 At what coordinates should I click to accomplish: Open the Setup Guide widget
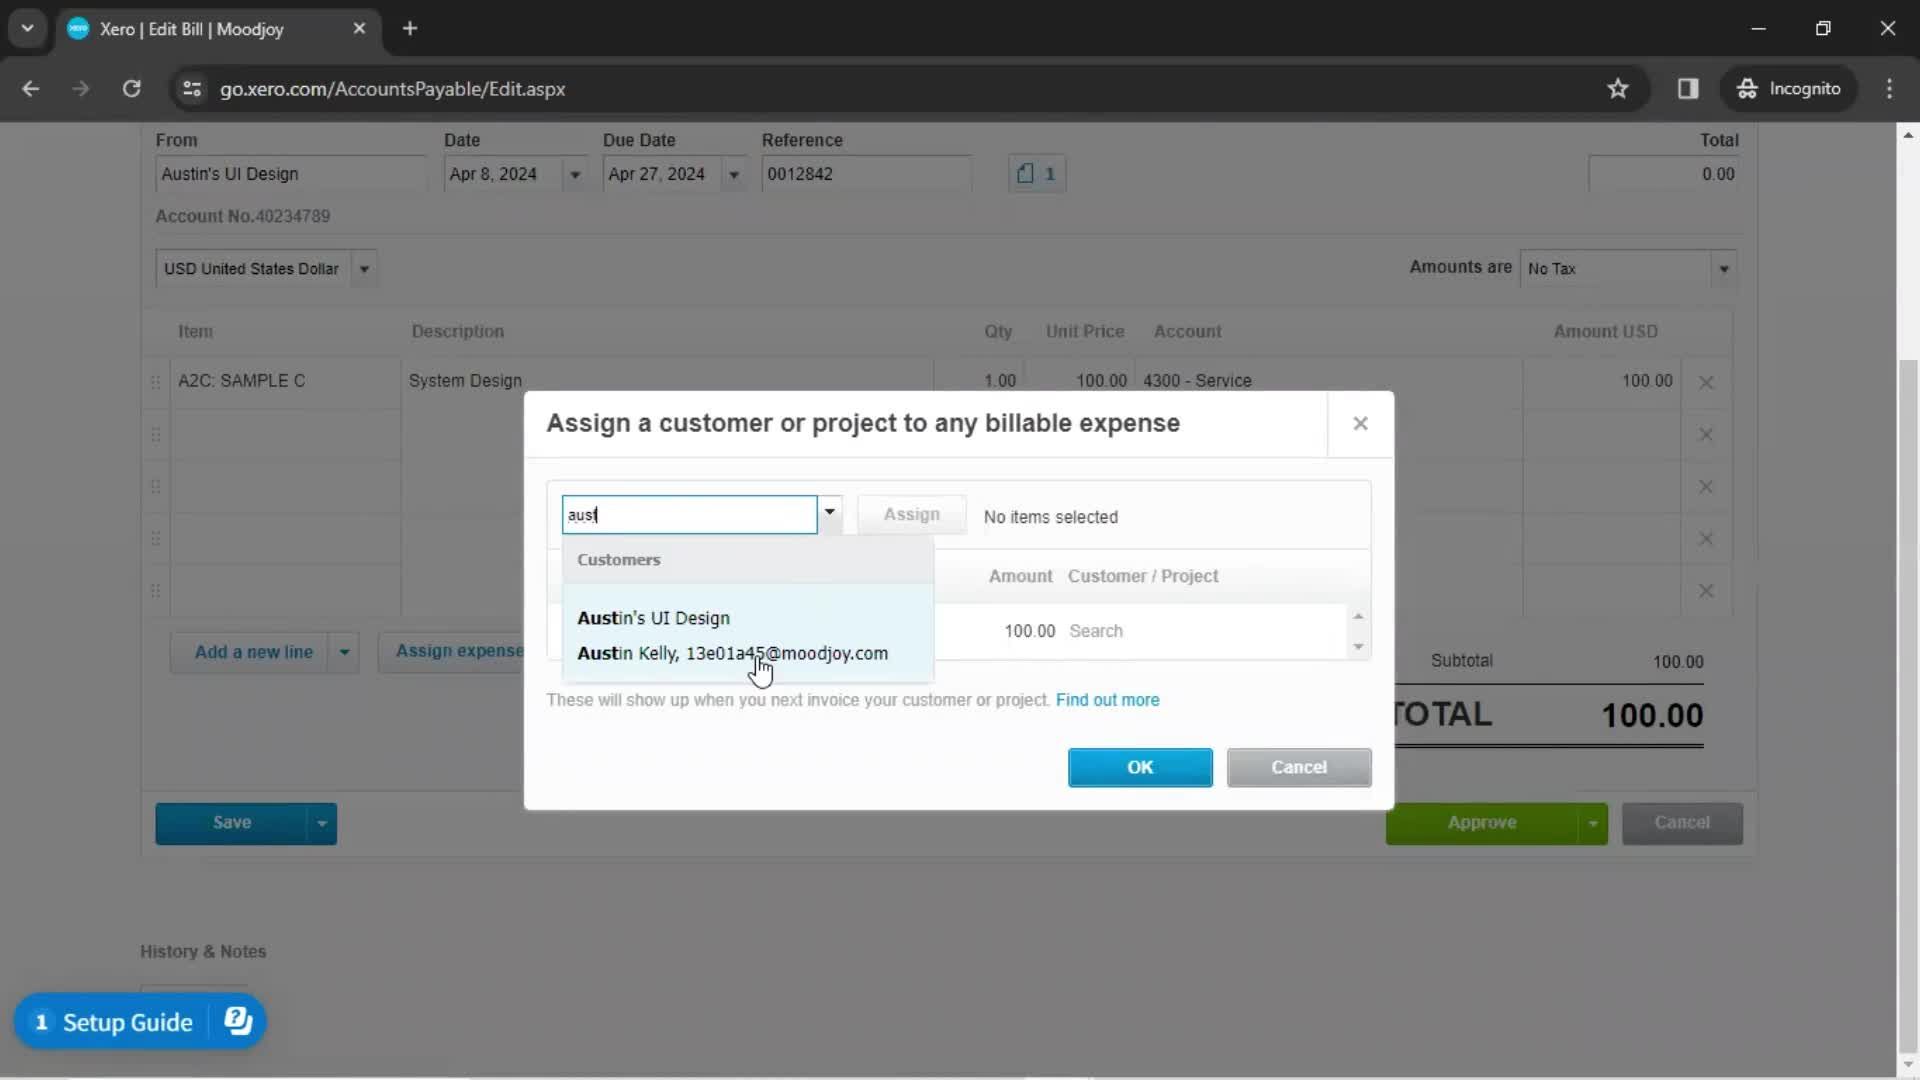pos(113,1022)
